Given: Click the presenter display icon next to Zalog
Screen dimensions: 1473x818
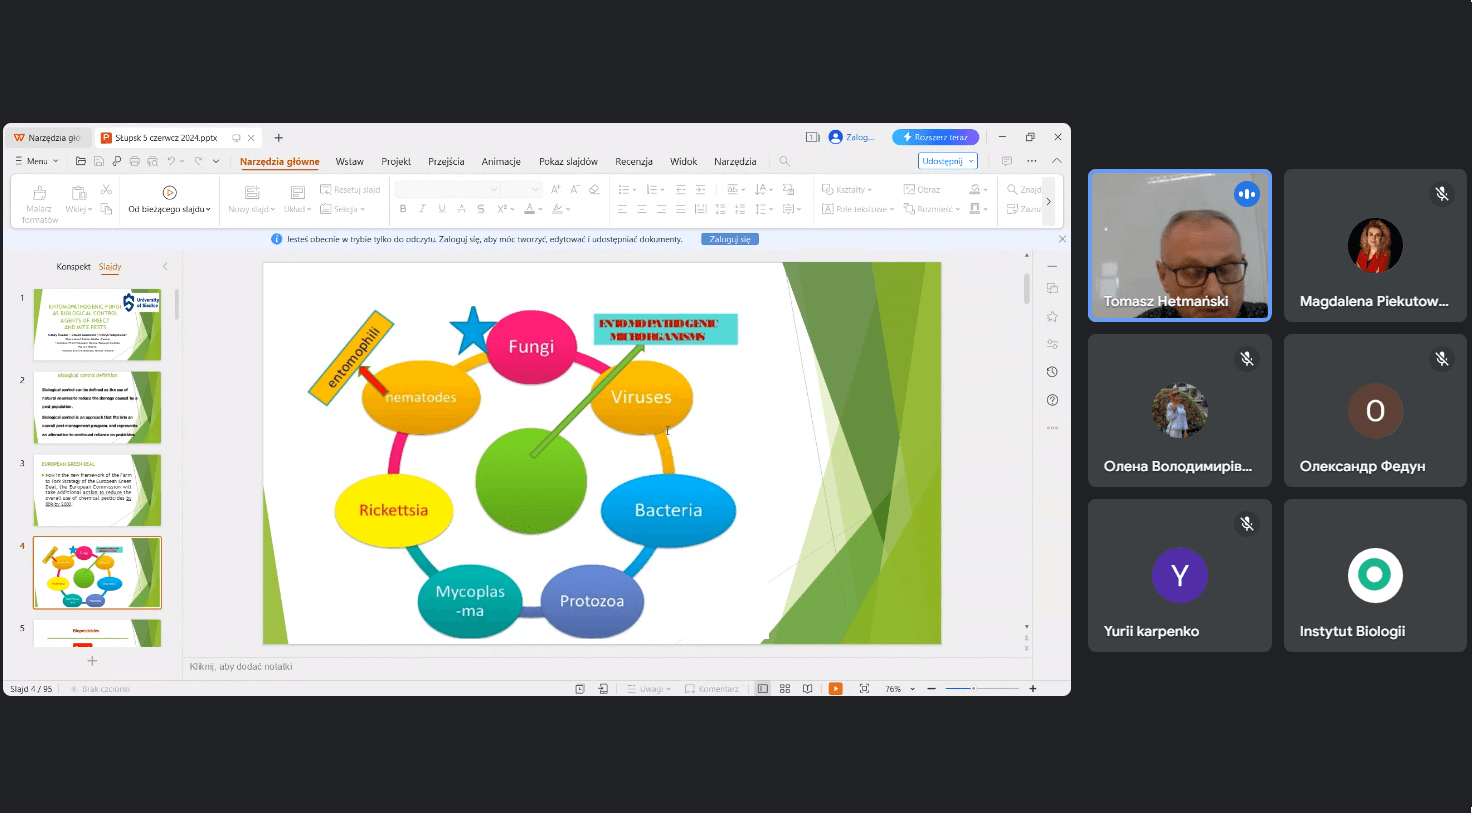Looking at the screenshot, I should click(x=812, y=137).
